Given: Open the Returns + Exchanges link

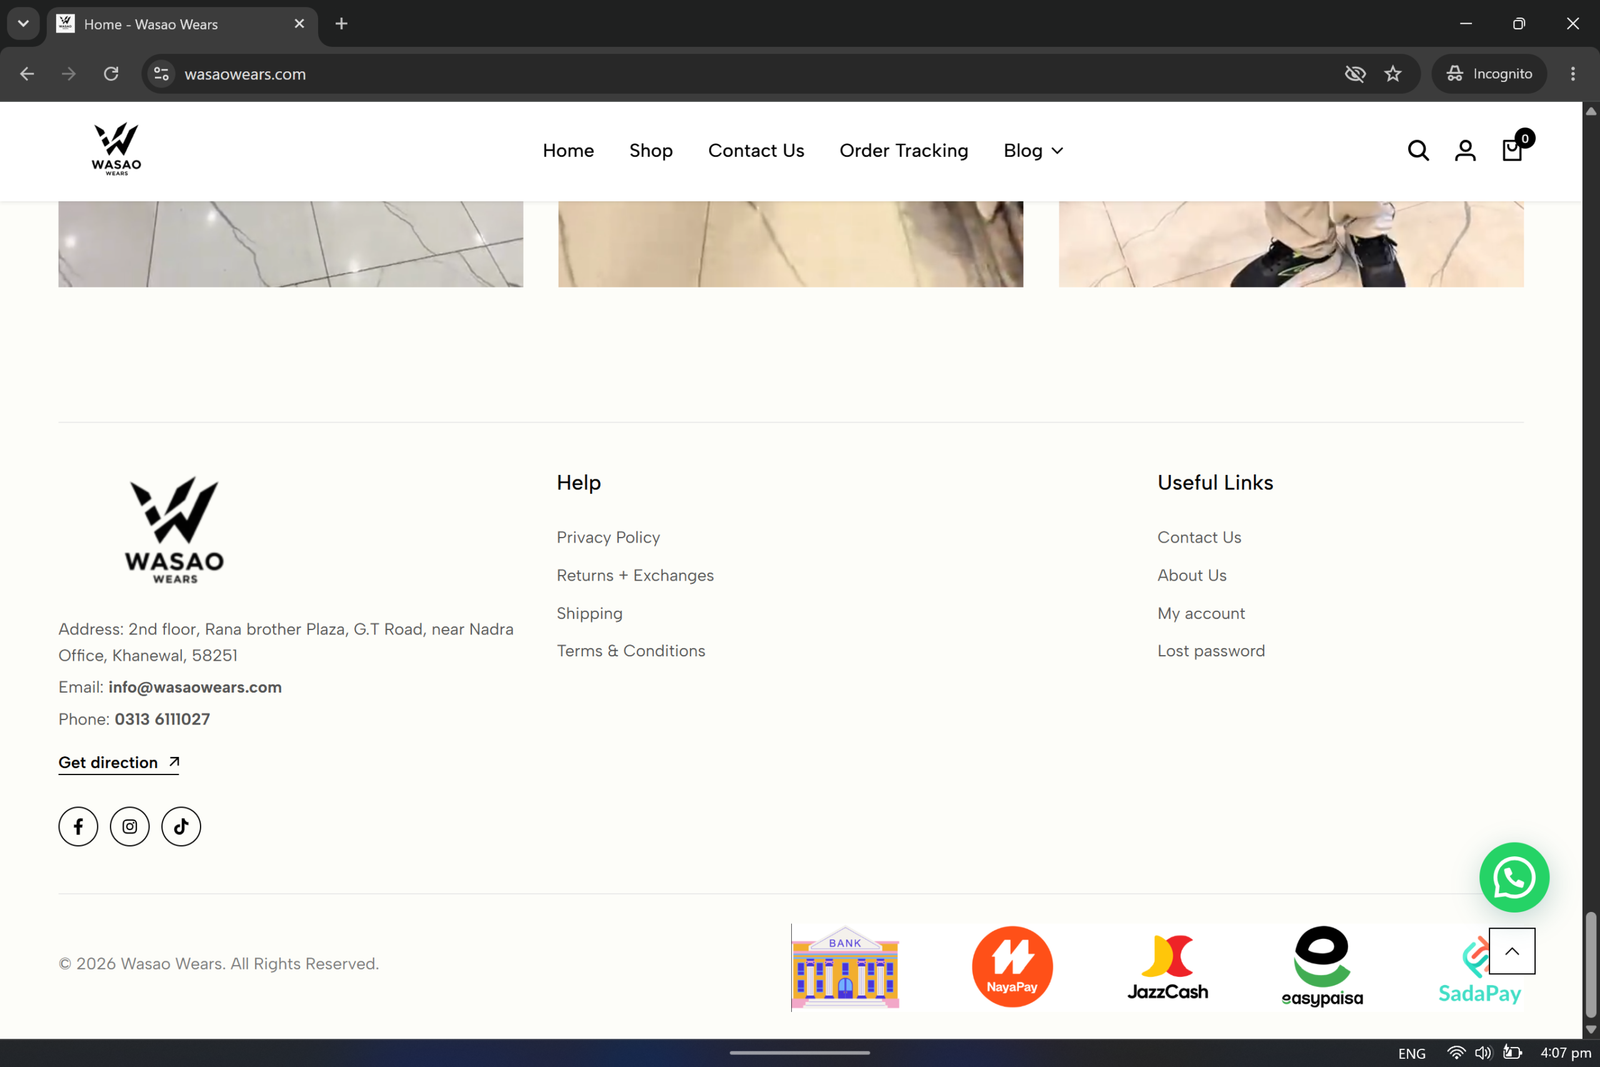Looking at the screenshot, I should pyautogui.click(x=635, y=575).
